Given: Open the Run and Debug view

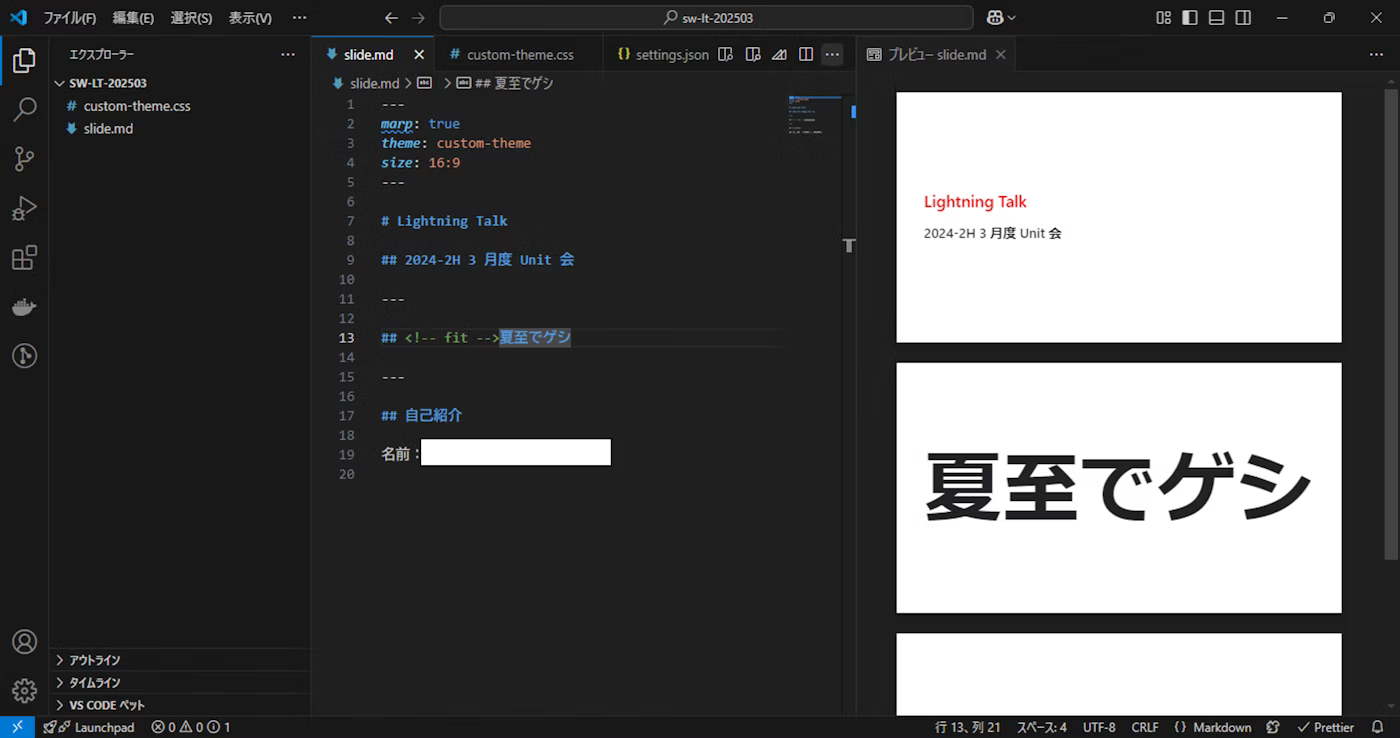Looking at the screenshot, I should tap(24, 208).
